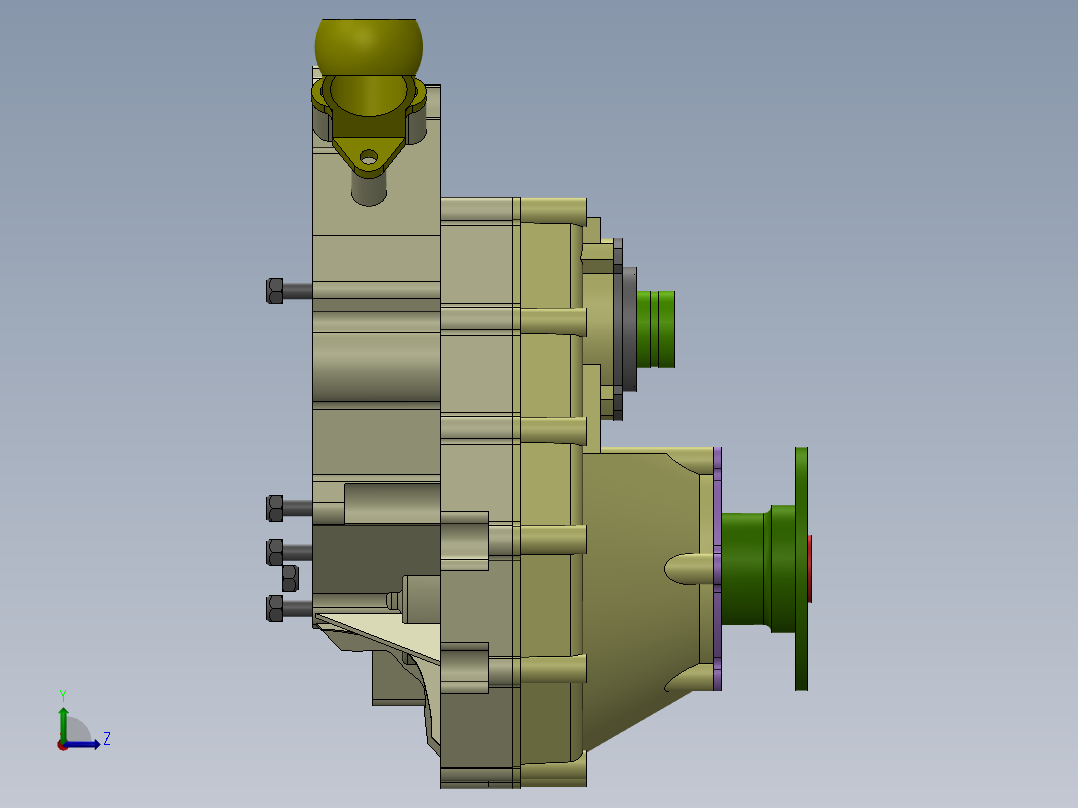The width and height of the screenshot is (1078, 808).
Task: Click the green Y axis arrow of triad
Action: pos(63,718)
